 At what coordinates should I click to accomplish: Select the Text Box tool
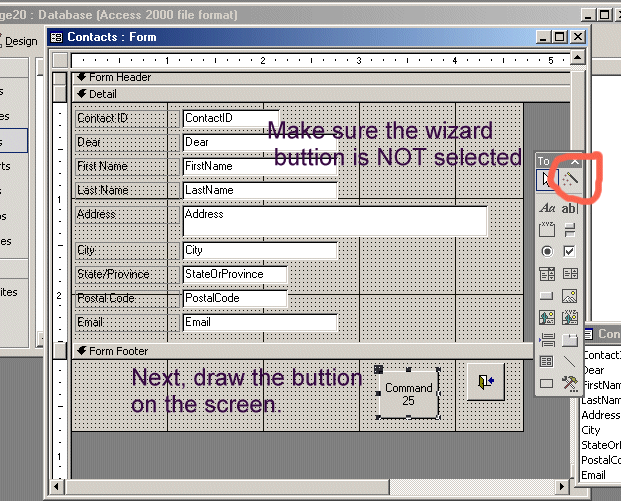(x=569, y=208)
